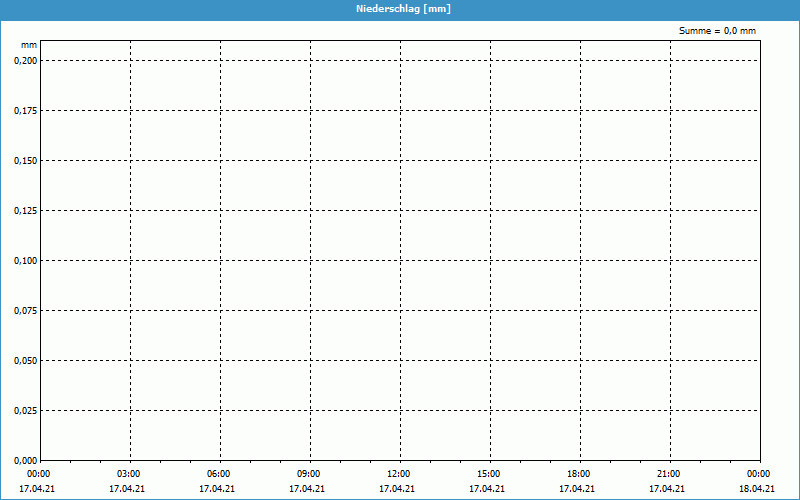Viewport: 800px width, 500px height.
Task: Select the 0,200 y-axis value label
Action: coord(25,60)
